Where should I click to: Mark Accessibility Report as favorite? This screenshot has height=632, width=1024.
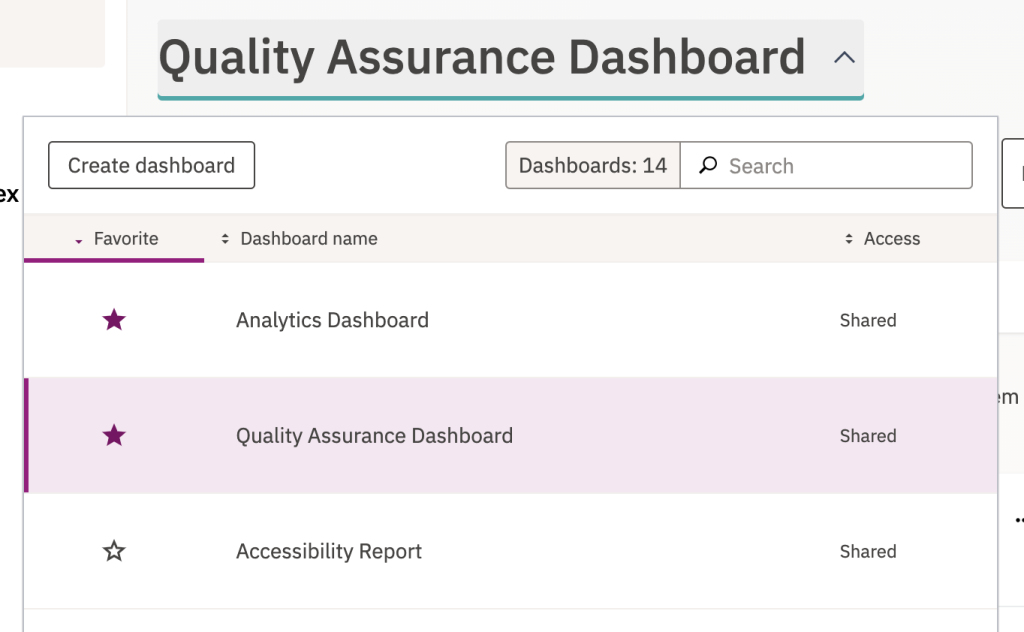(x=114, y=551)
